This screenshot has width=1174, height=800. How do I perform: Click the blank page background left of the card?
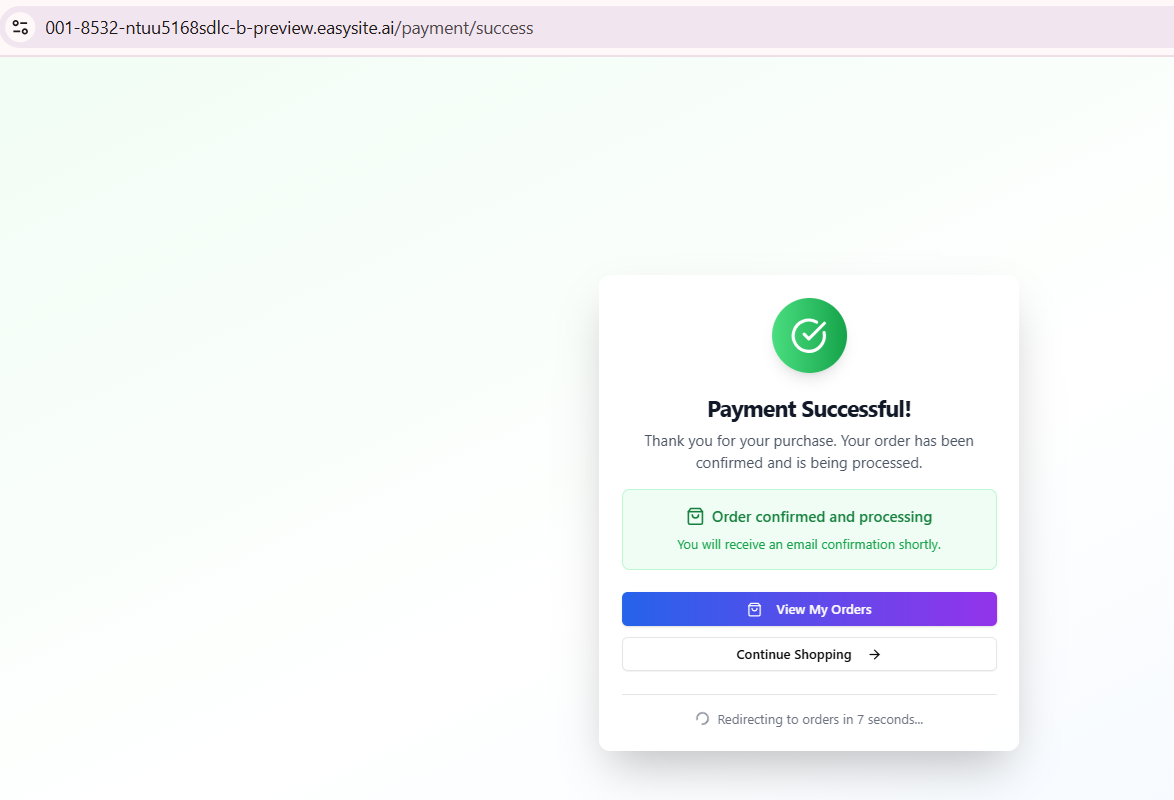[300, 450]
